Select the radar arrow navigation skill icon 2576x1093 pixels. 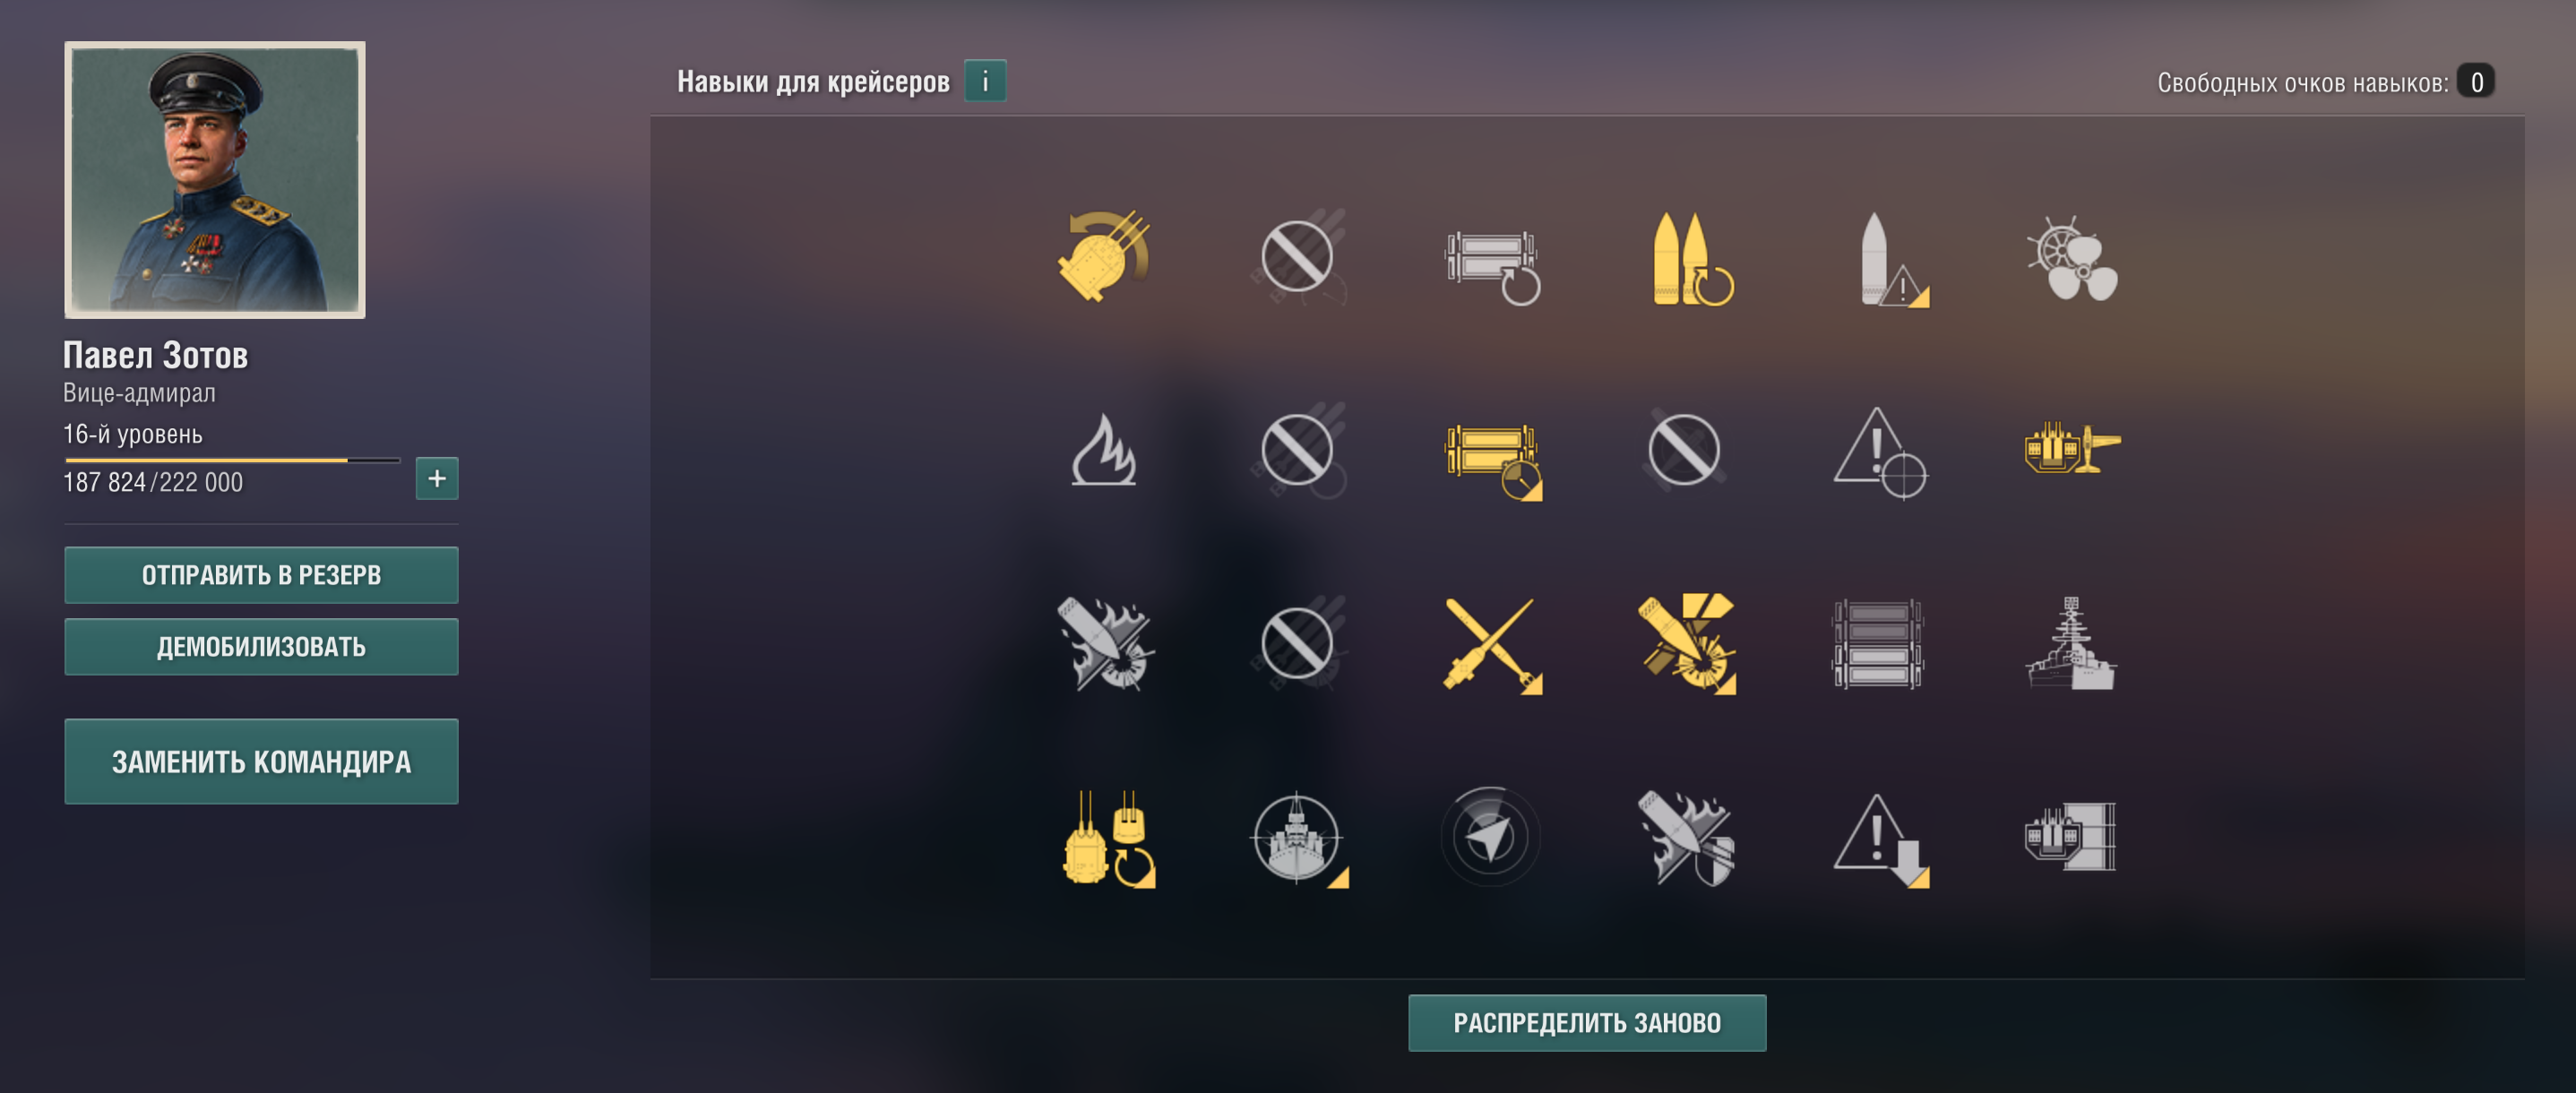coord(1490,836)
